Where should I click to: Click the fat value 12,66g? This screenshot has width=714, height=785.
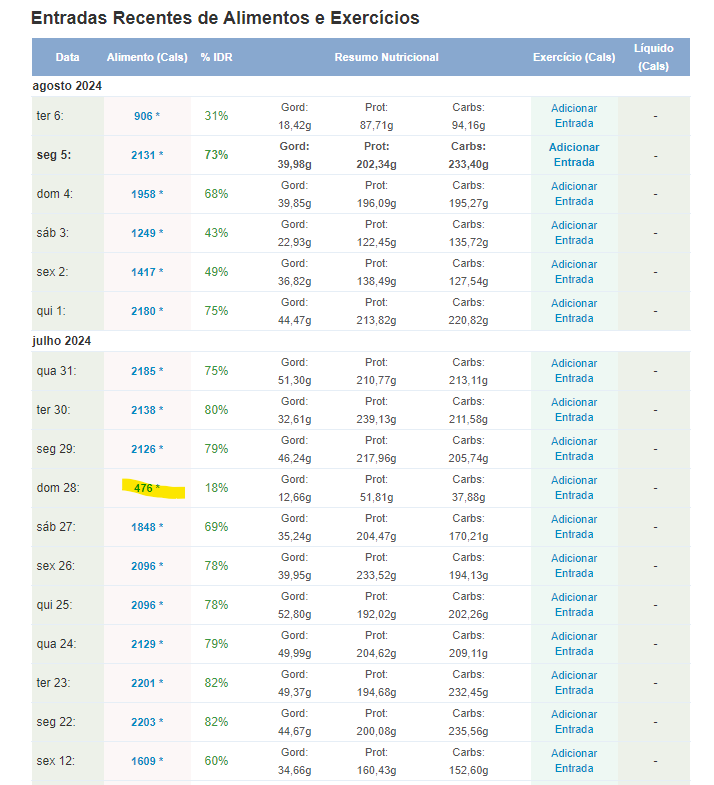[x=294, y=498]
